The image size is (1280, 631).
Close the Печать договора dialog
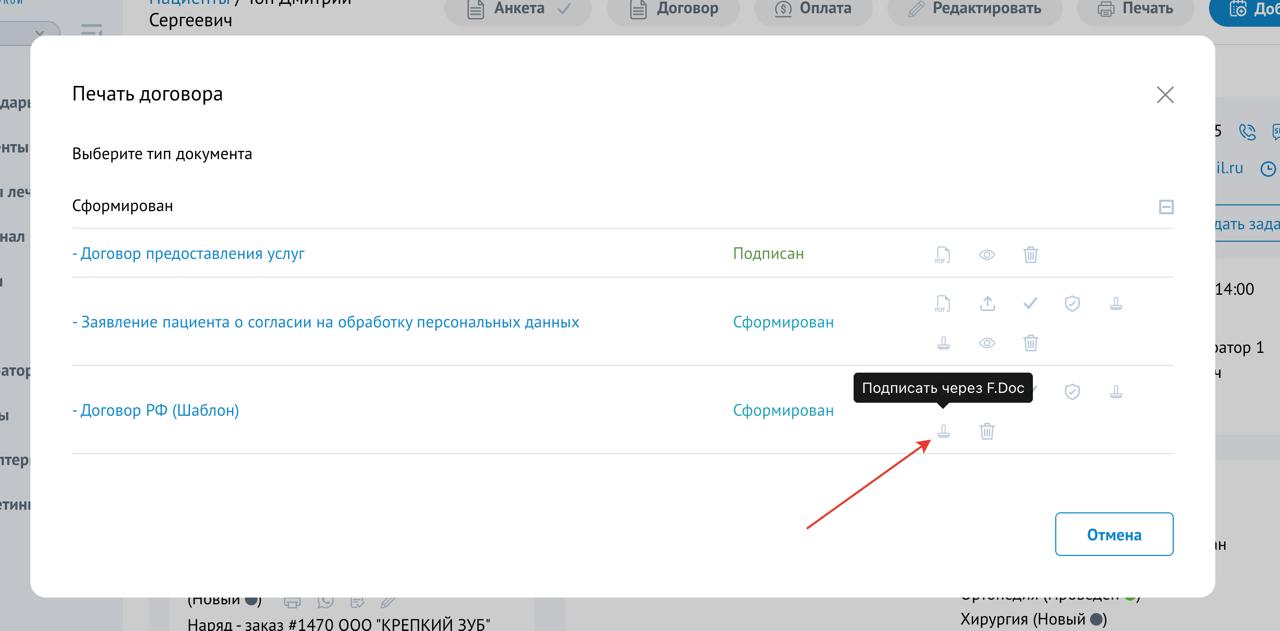[1165, 95]
